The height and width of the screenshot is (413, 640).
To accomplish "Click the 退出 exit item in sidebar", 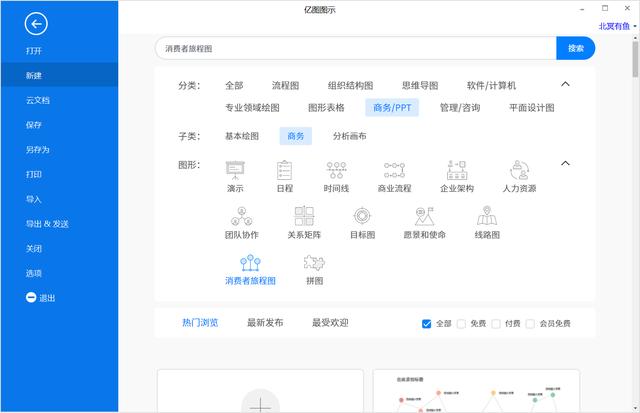I will click(x=40, y=298).
